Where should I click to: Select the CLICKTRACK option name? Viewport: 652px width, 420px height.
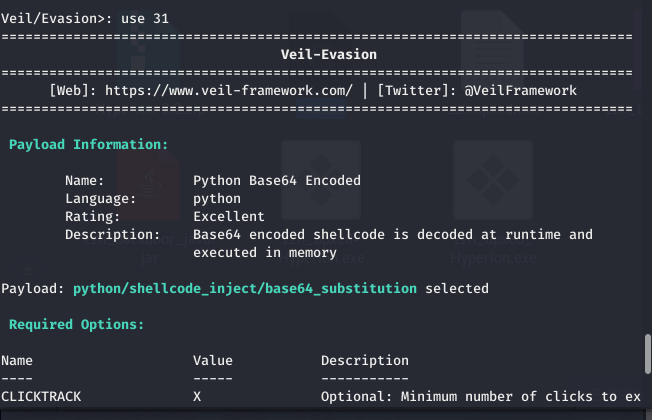click(41, 396)
